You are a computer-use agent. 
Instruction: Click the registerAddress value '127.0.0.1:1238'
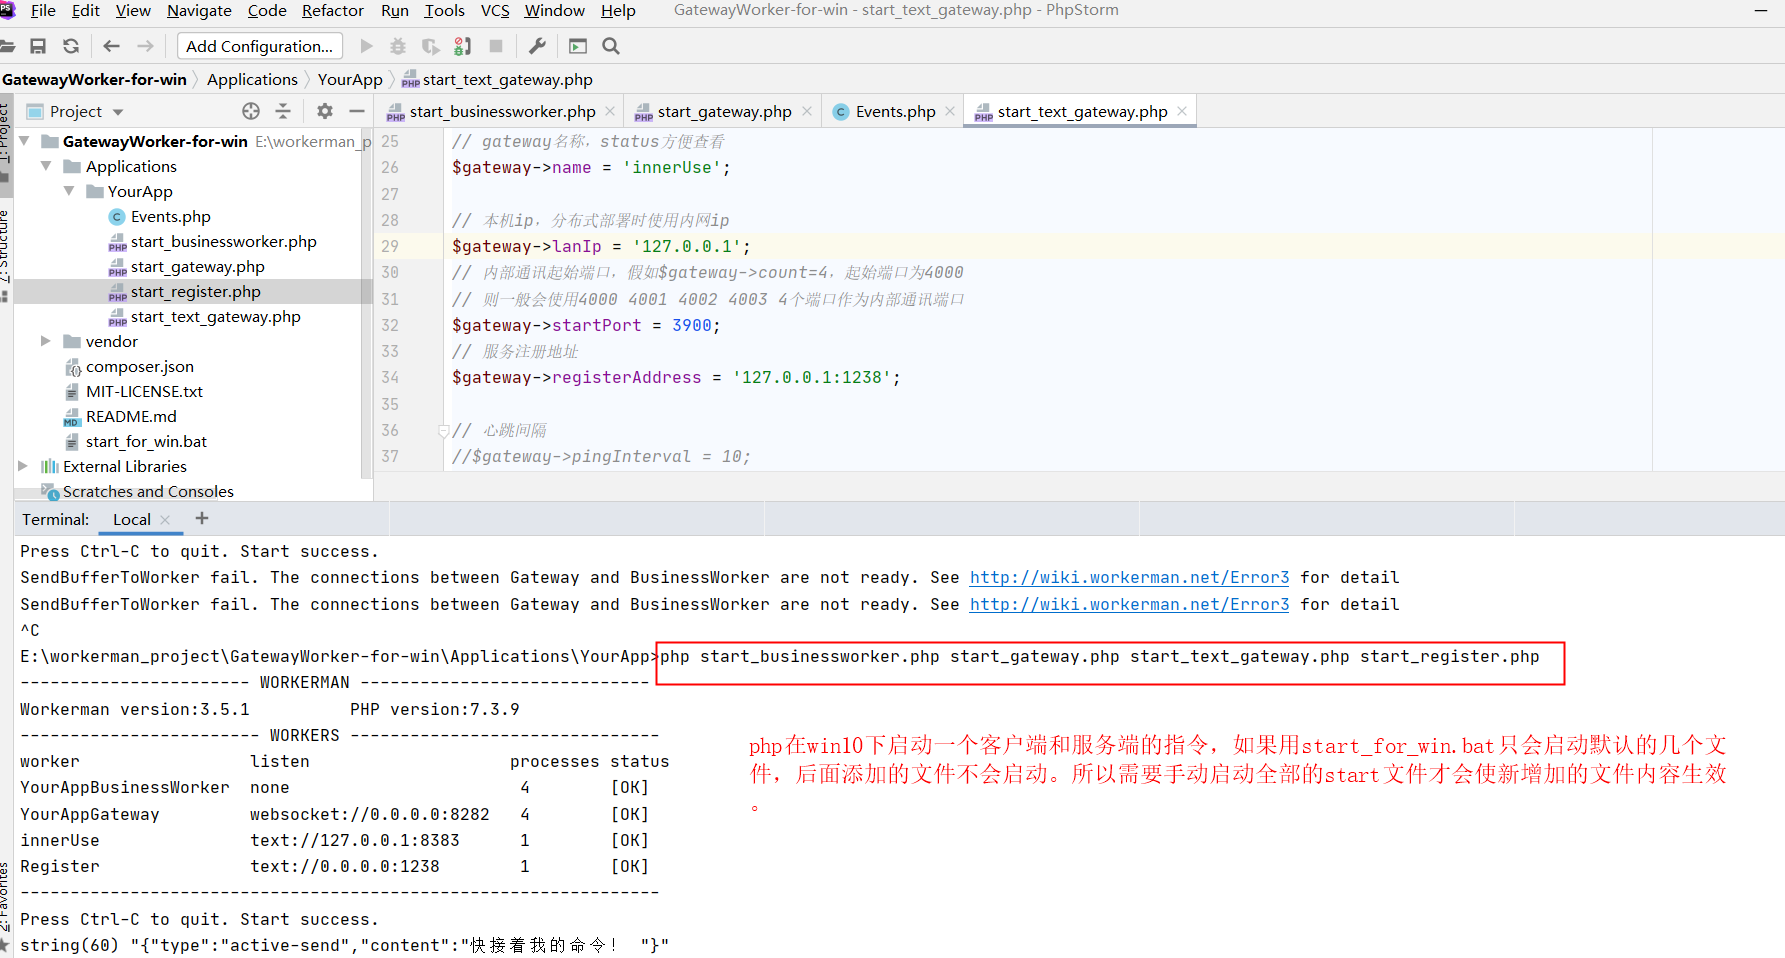pyautogui.click(x=811, y=377)
